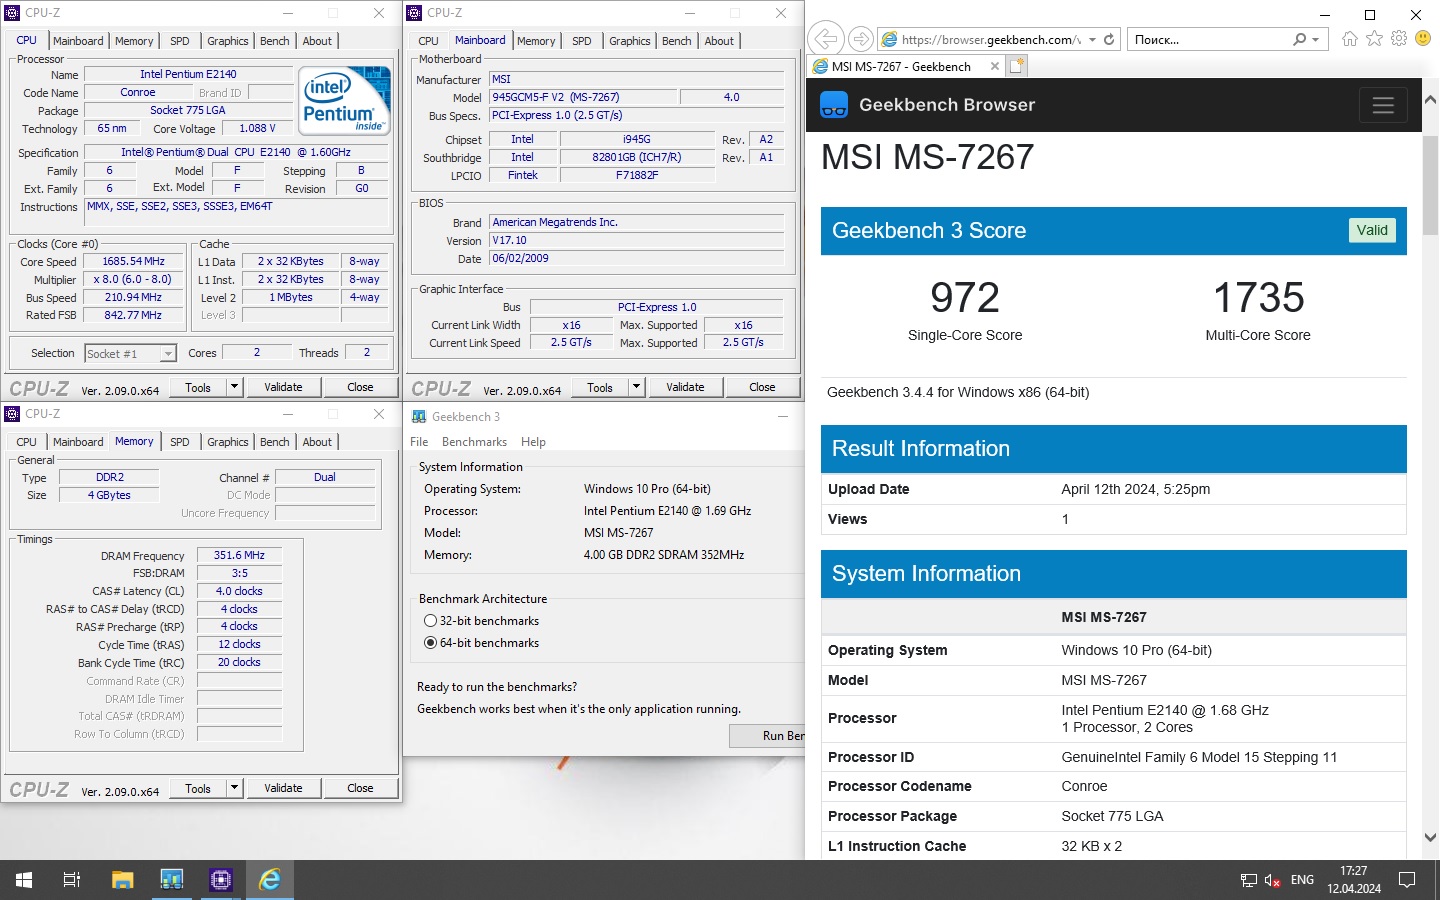Click the Intel Pentium inside logo

[x=345, y=100]
